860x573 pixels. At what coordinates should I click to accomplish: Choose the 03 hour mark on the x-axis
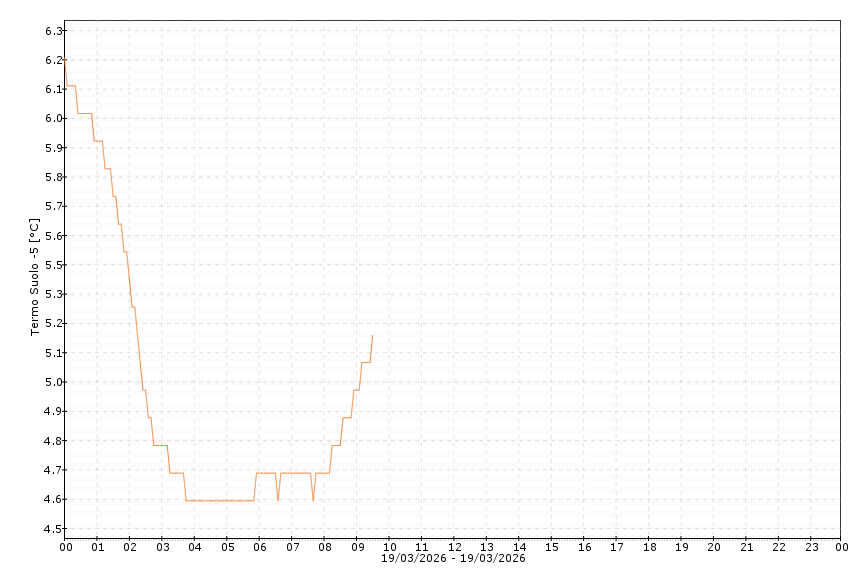click(162, 547)
